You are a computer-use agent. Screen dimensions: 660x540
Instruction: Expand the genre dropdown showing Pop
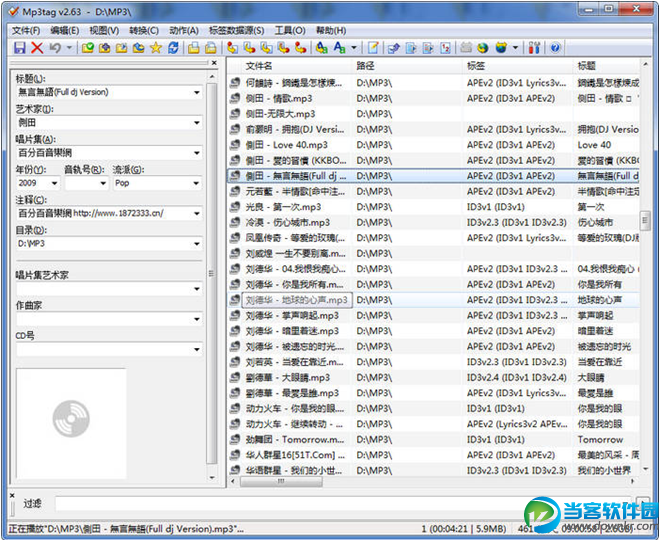point(197,183)
